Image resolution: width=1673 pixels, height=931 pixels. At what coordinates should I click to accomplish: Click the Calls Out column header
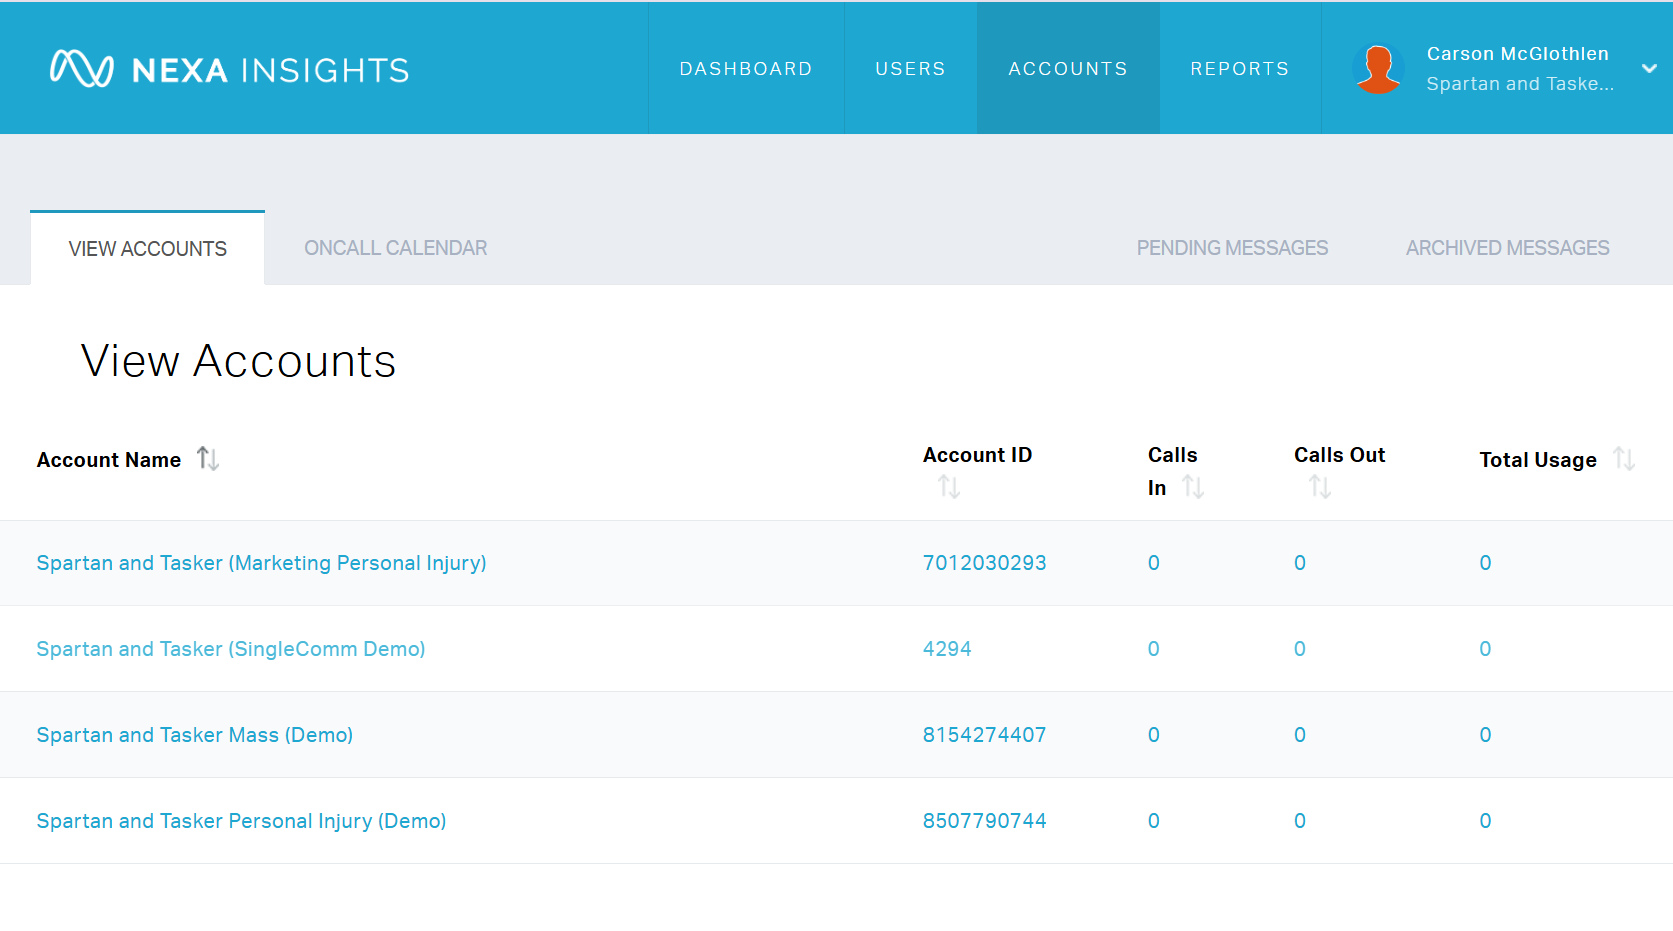(x=1339, y=455)
